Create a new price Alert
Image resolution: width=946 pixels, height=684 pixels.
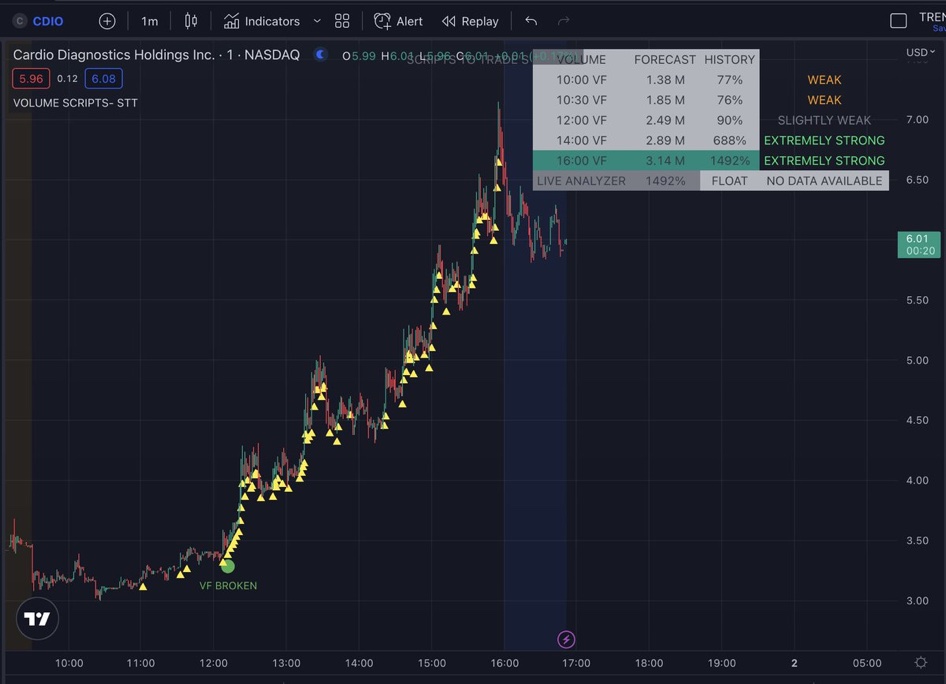click(x=398, y=21)
